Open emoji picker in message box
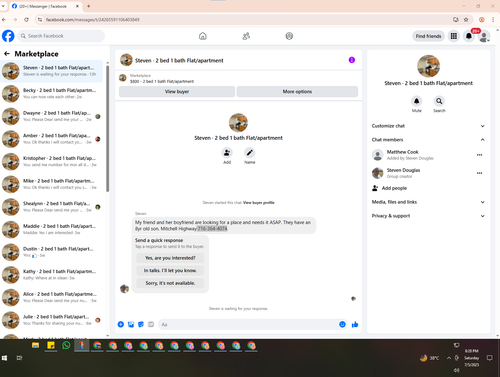The image size is (500, 377). (x=342, y=324)
